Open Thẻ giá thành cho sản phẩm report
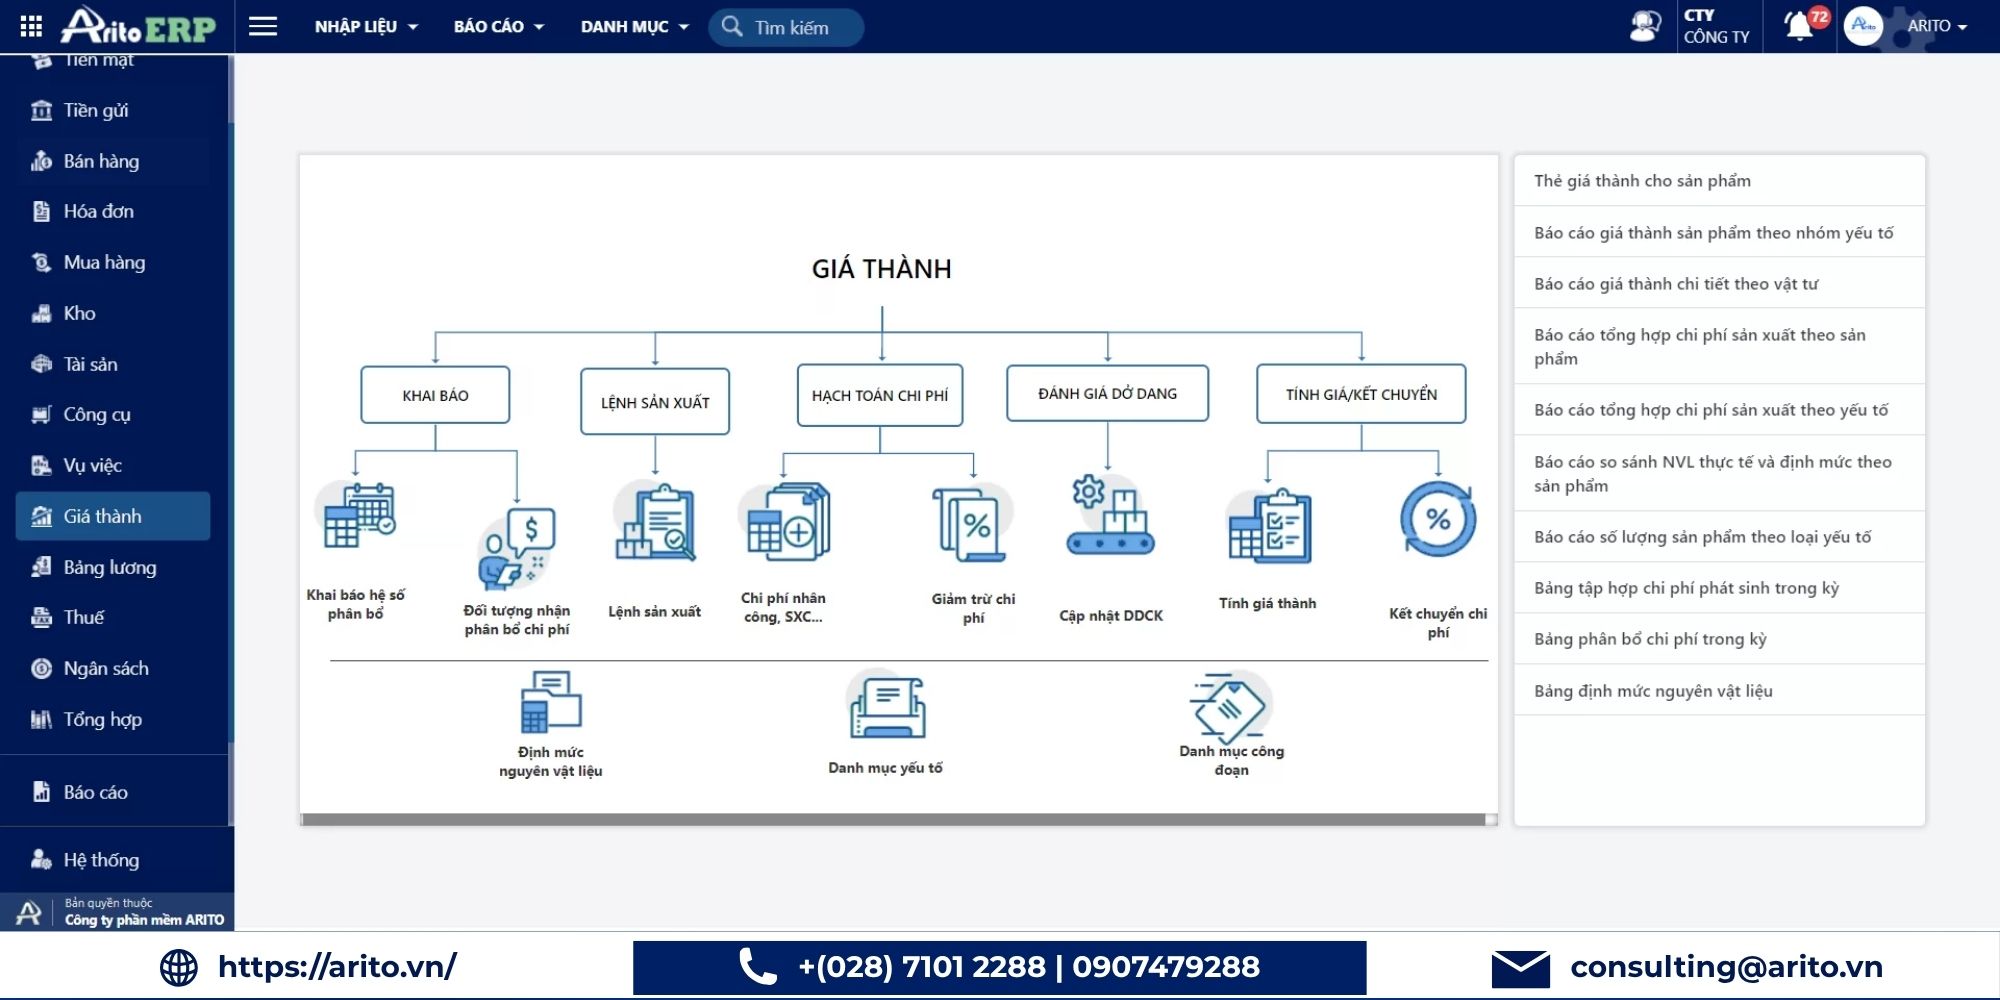2000x1000 pixels. tap(1719, 181)
